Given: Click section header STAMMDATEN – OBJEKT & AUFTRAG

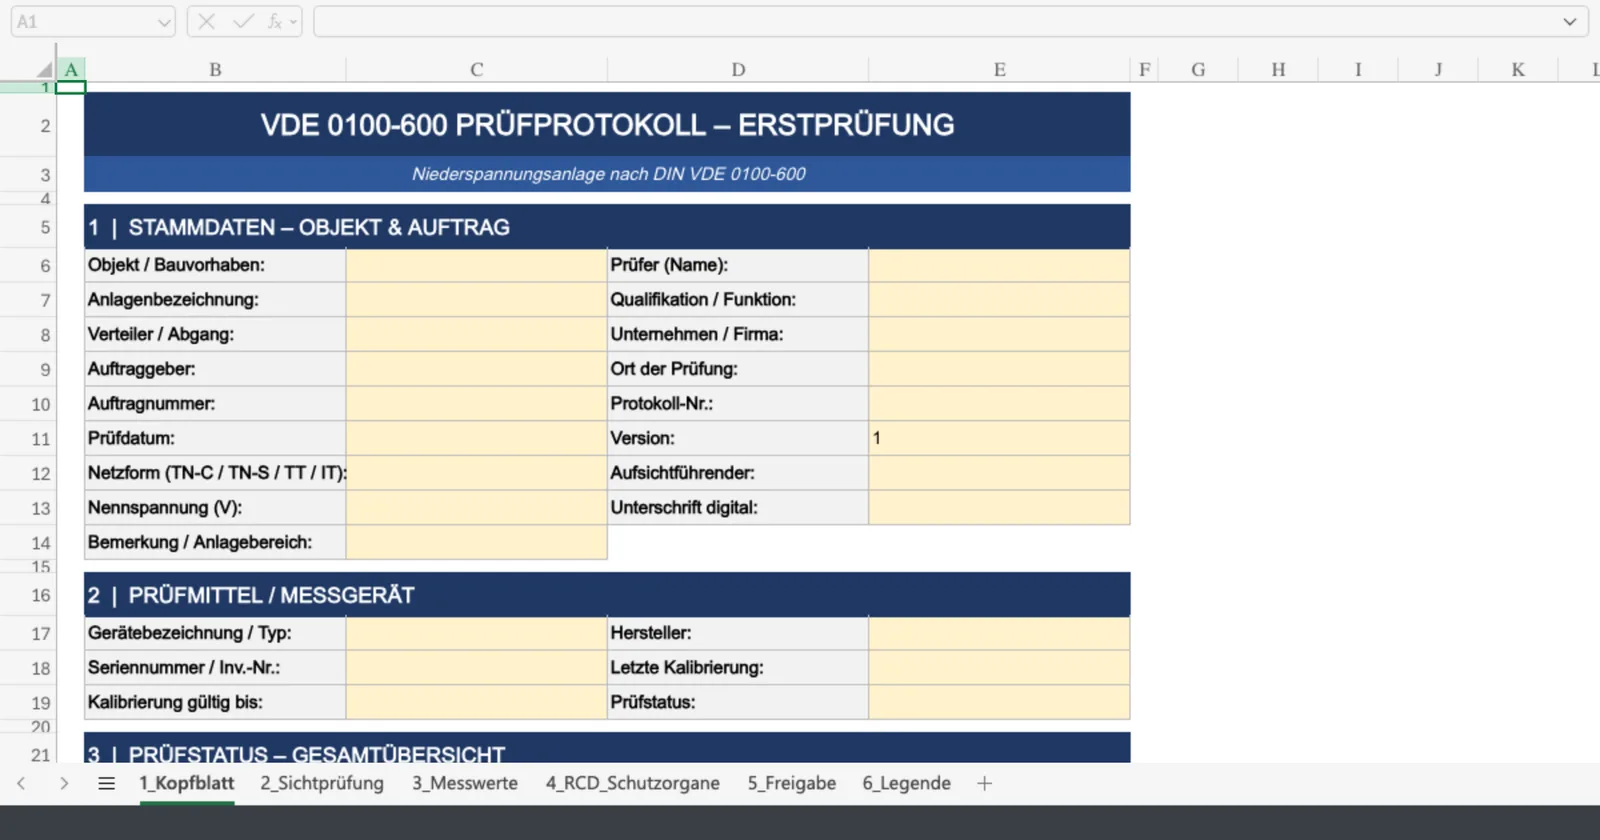Looking at the screenshot, I should 319,227.
